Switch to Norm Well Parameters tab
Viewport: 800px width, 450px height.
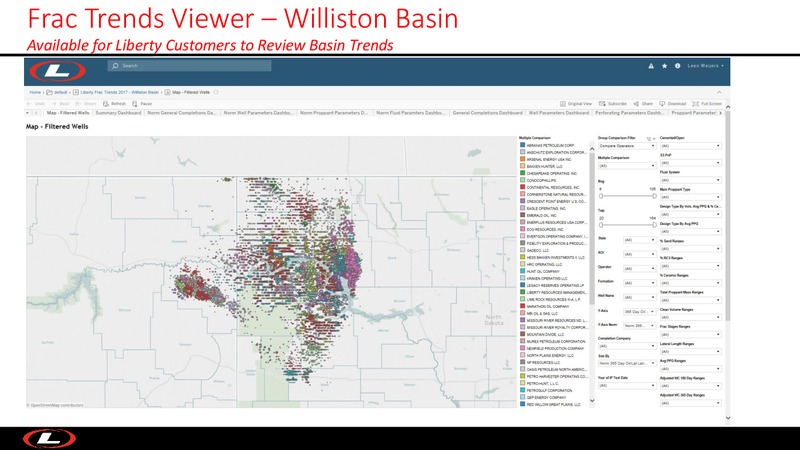click(x=259, y=113)
